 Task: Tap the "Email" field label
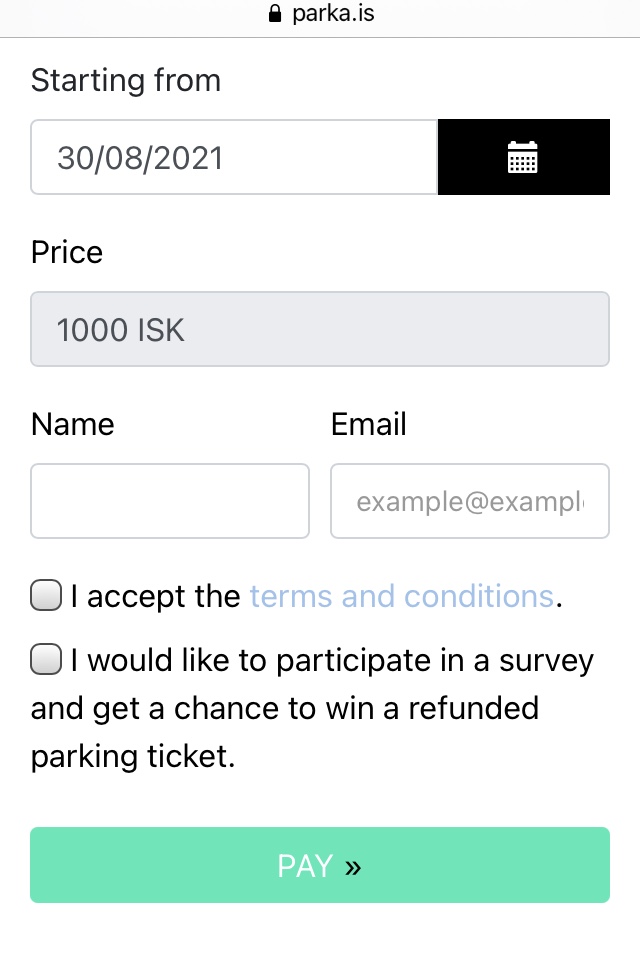click(369, 424)
